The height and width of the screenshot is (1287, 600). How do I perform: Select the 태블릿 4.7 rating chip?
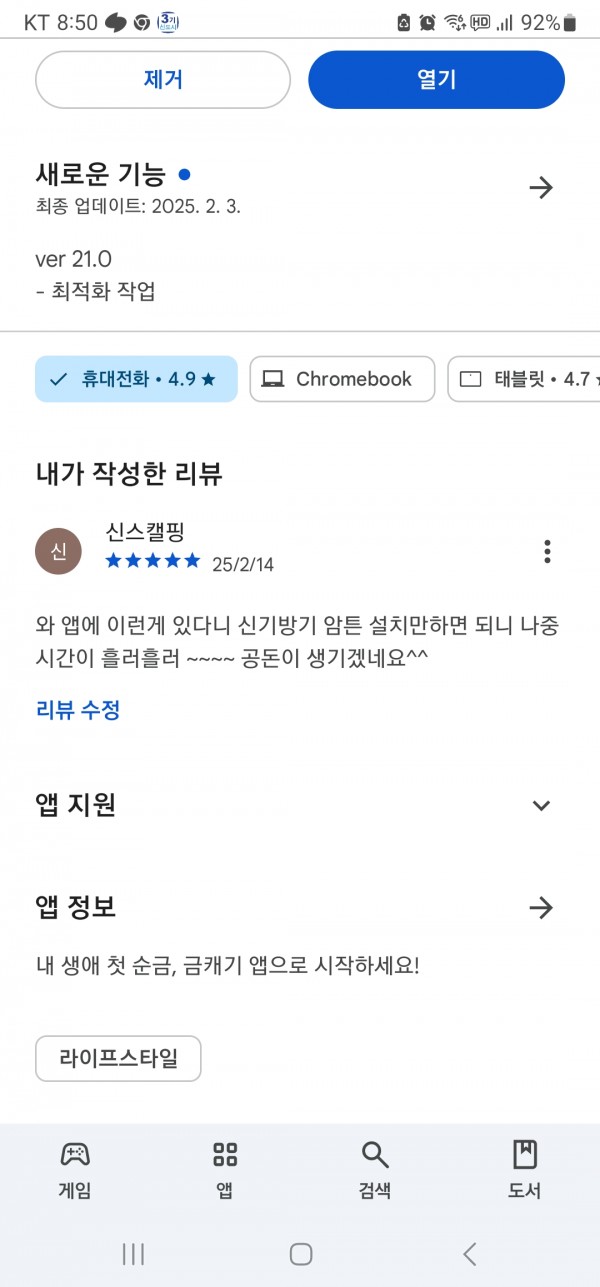tap(524, 379)
